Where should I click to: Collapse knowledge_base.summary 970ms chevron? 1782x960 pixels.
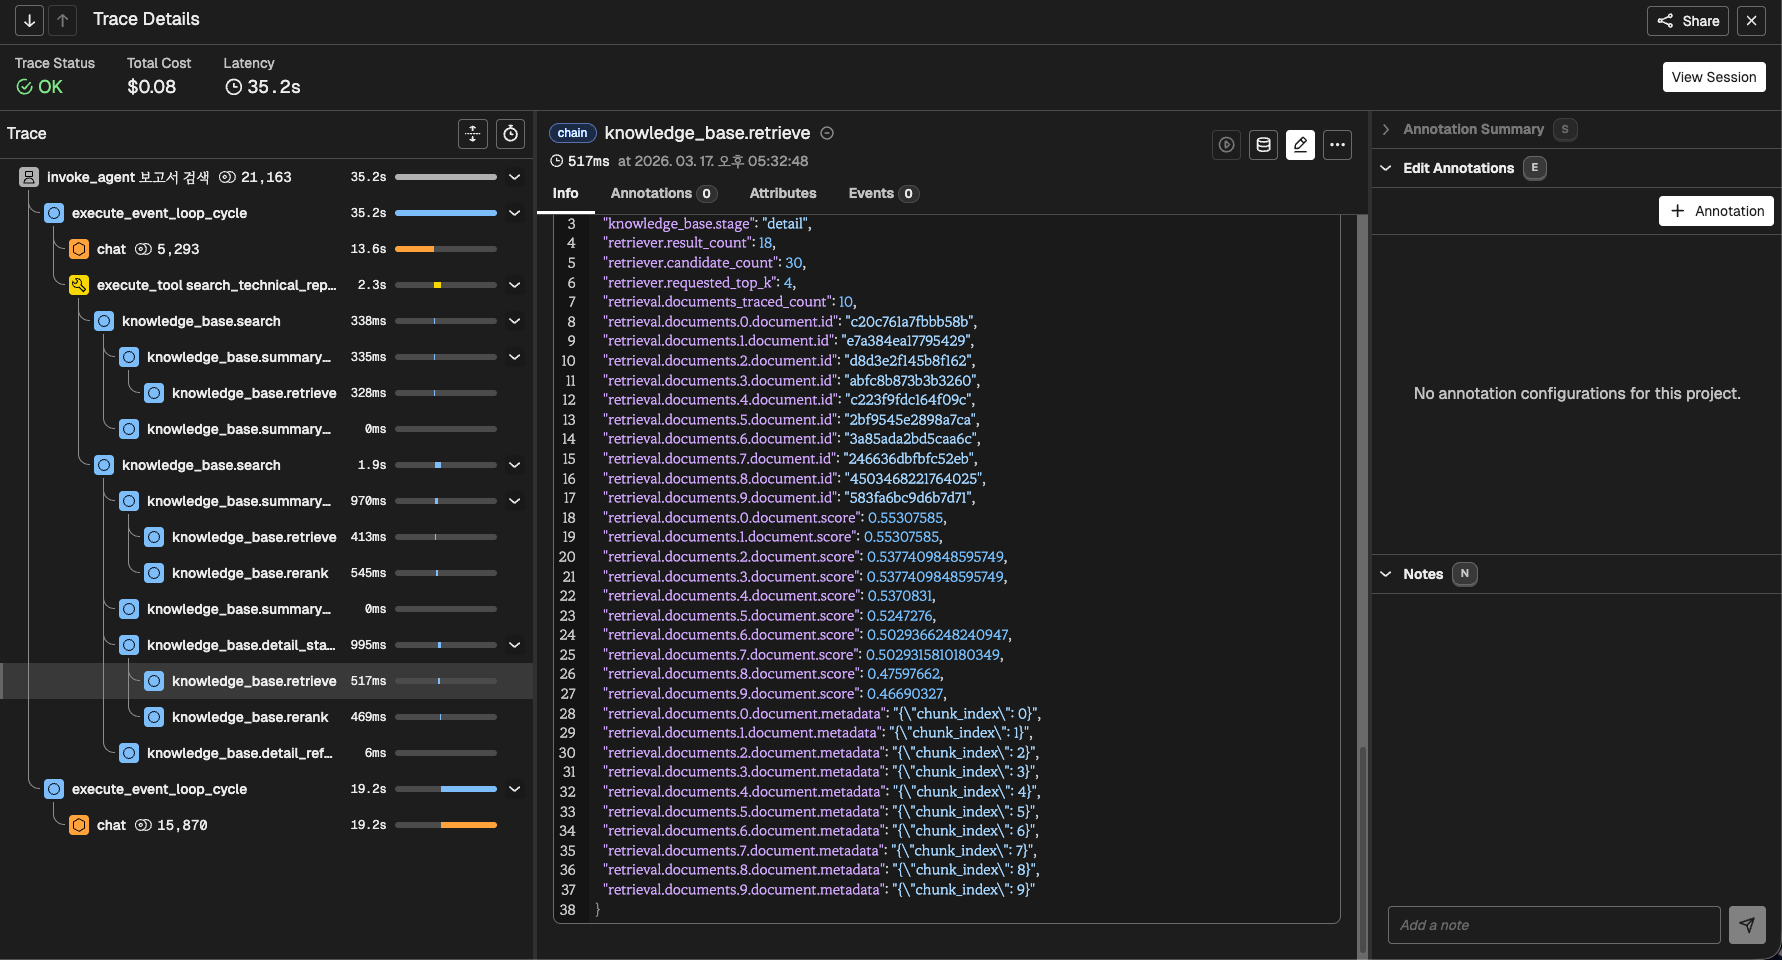click(514, 501)
